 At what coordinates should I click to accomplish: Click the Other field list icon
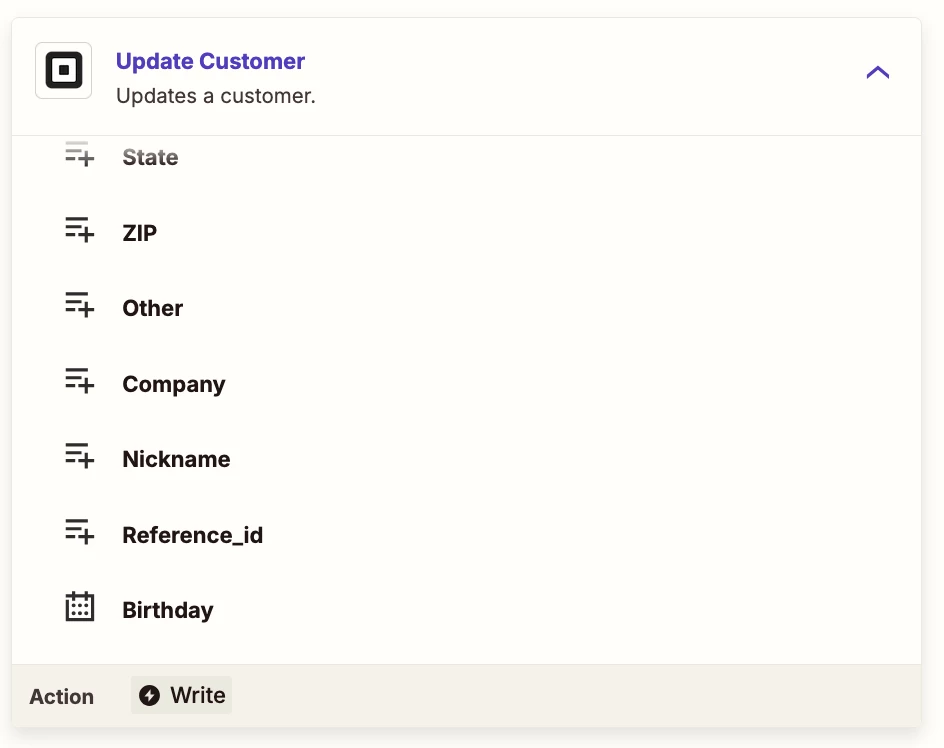pos(79,305)
